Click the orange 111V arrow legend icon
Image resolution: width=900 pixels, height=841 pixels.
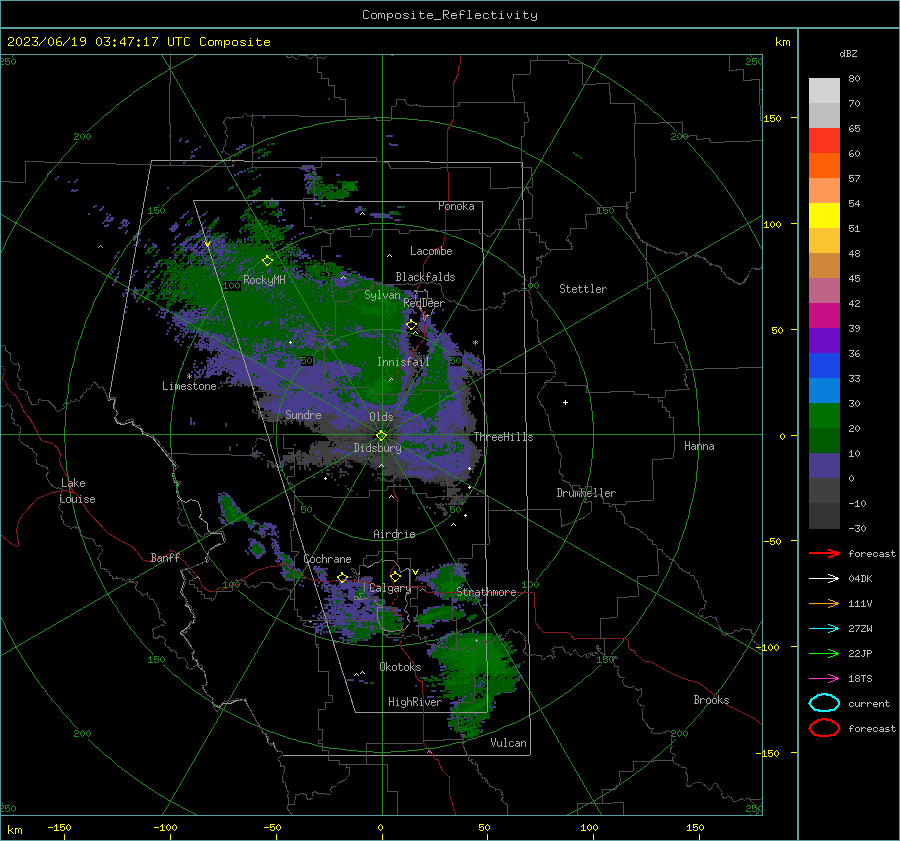coord(824,603)
